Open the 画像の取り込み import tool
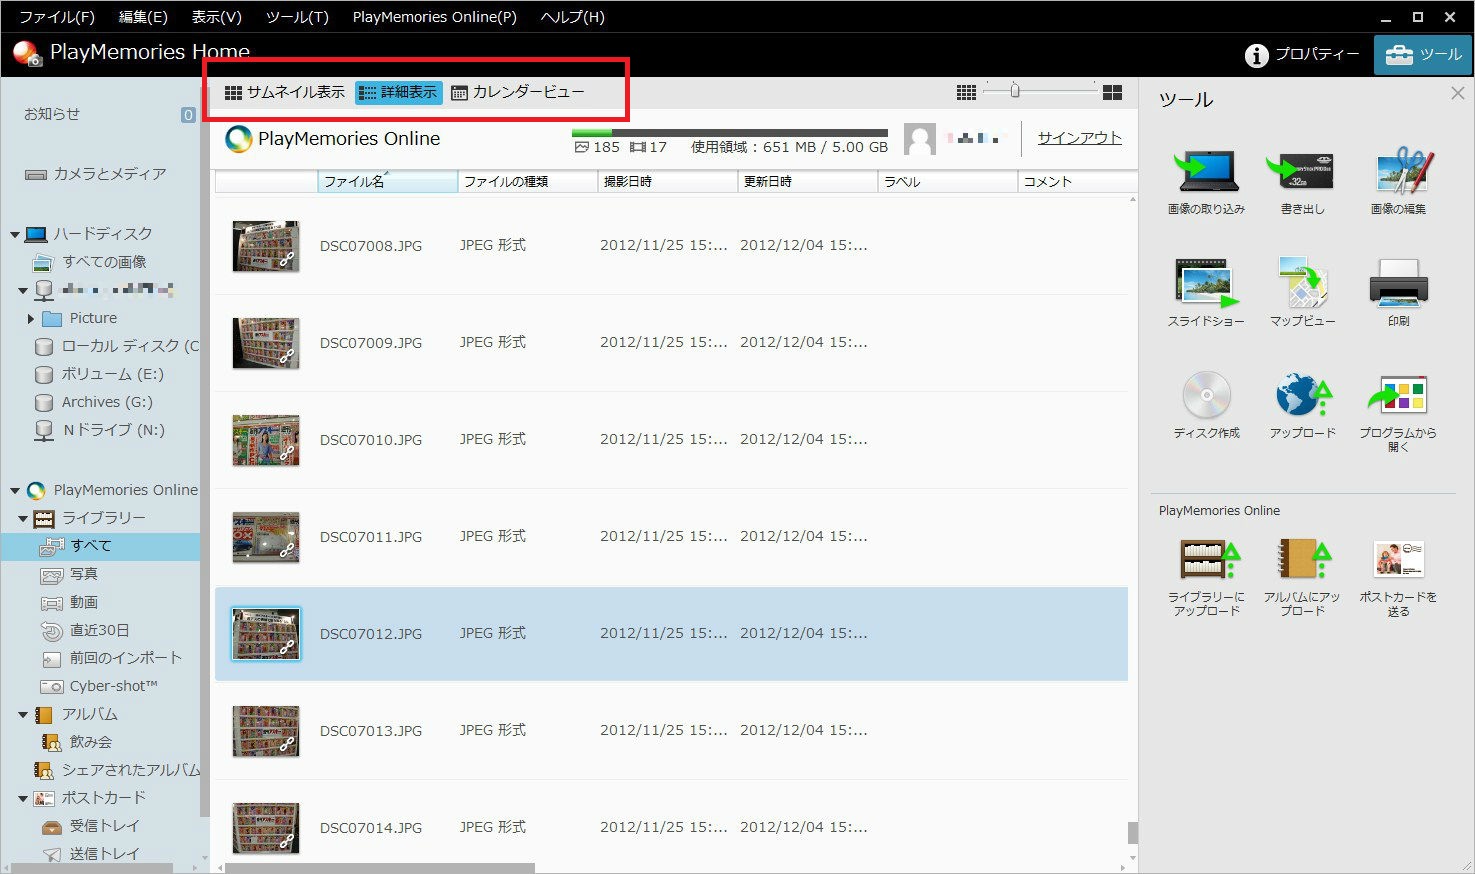Screen dimensions: 1475x874 pyautogui.click(x=1206, y=172)
